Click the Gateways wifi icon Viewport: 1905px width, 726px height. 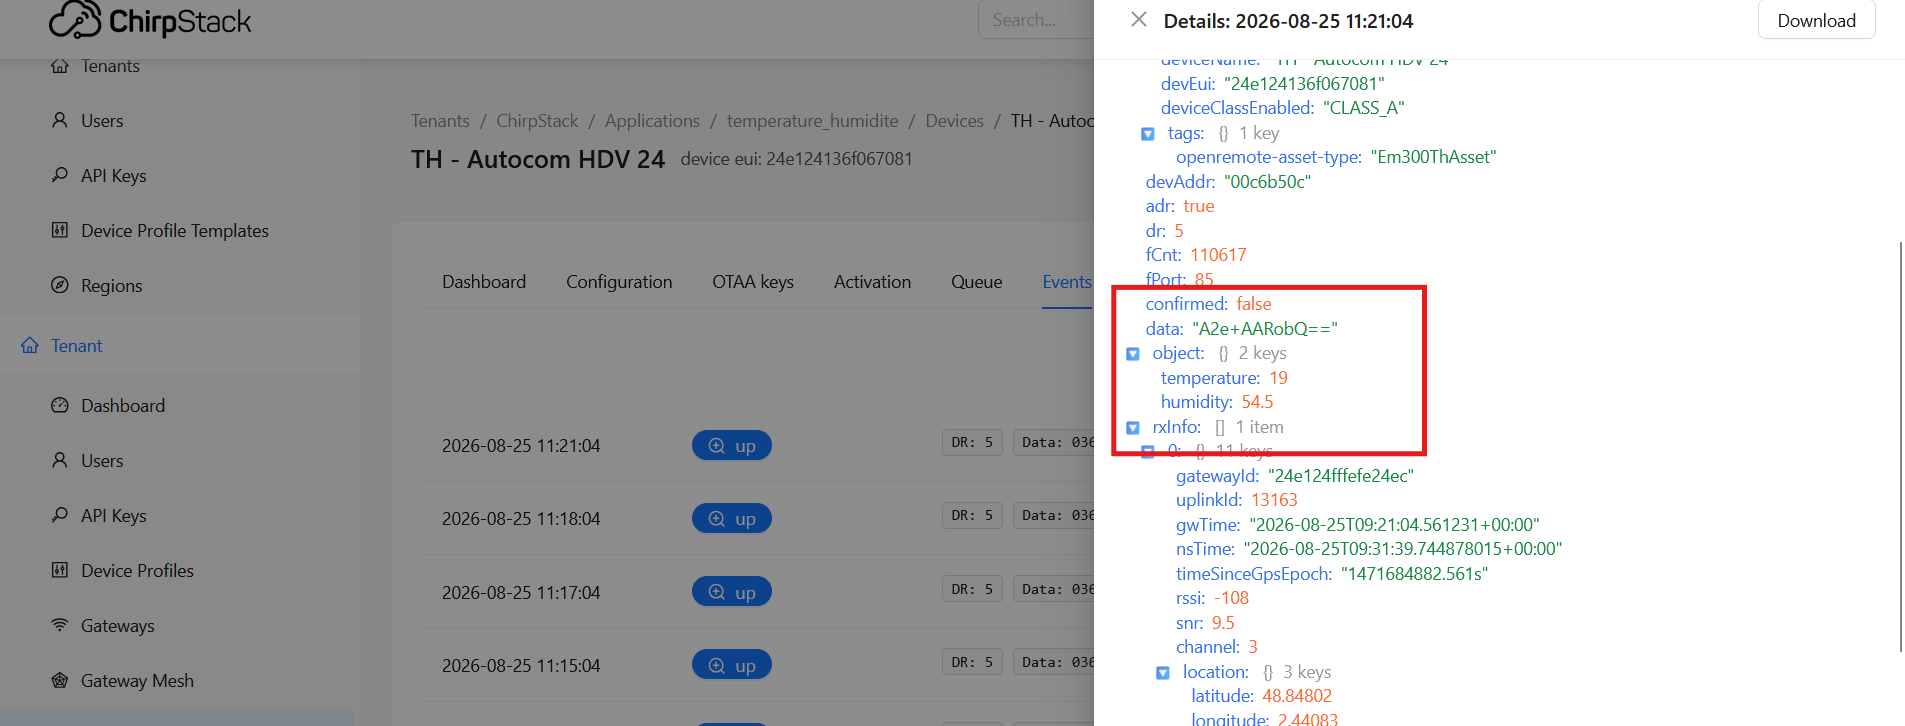(60, 625)
